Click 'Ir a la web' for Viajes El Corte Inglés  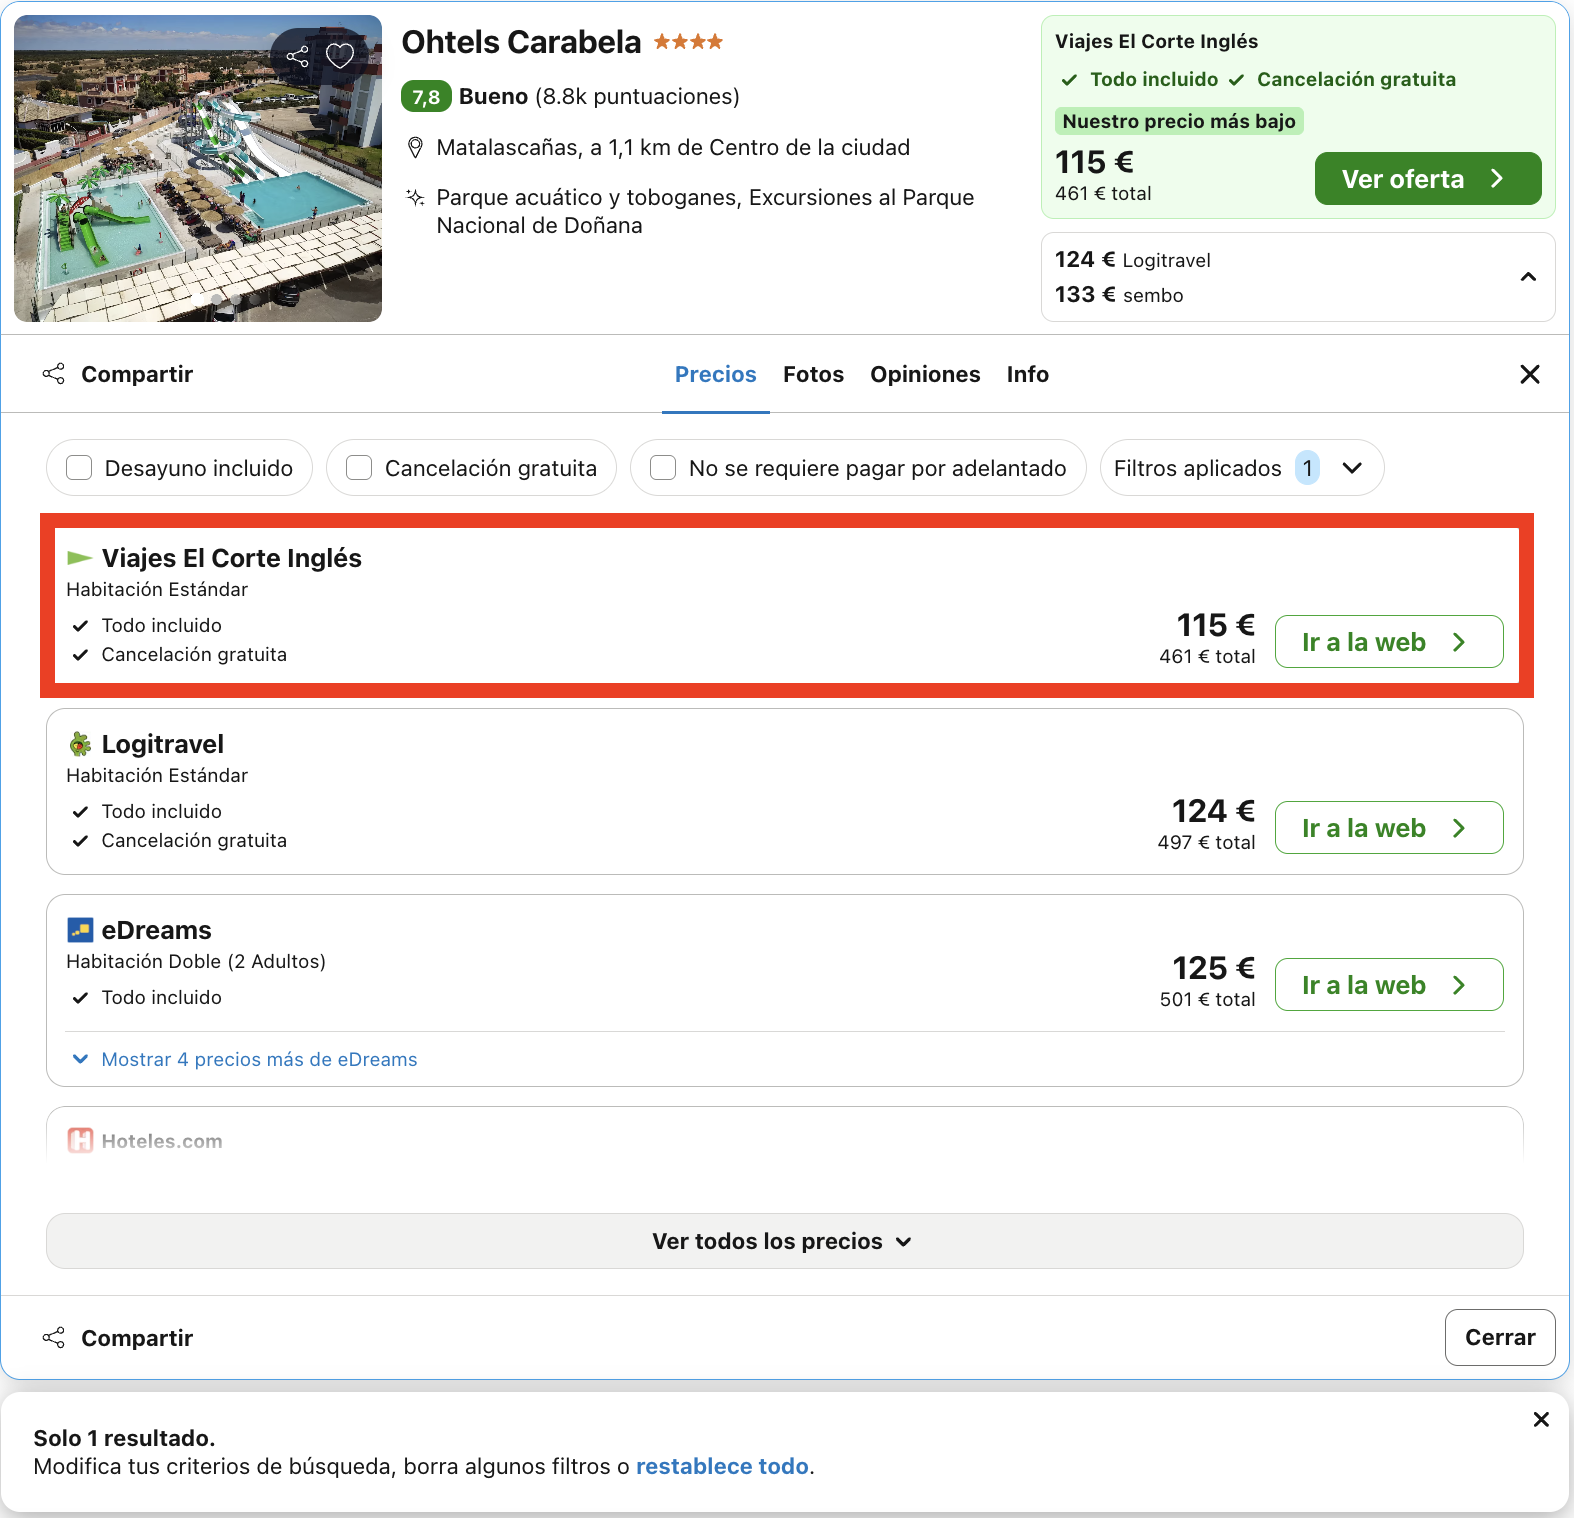[x=1389, y=642]
